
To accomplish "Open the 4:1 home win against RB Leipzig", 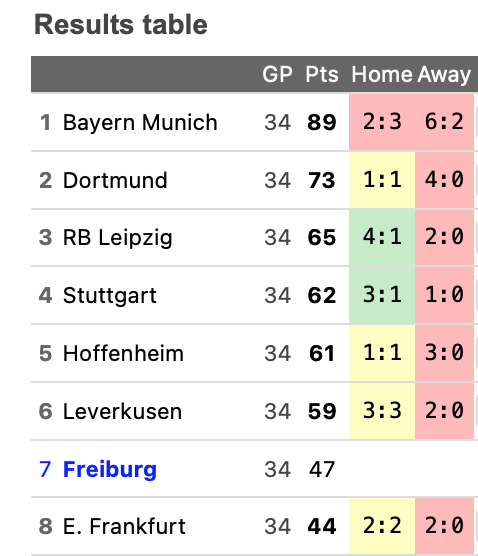I will (382, 237).
